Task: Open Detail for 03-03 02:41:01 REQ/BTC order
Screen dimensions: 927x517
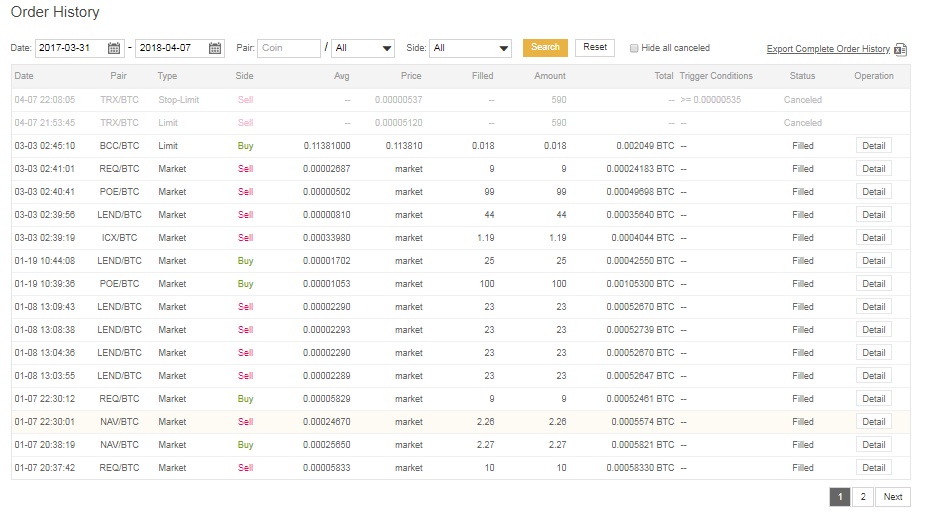Action: [873, 169]
